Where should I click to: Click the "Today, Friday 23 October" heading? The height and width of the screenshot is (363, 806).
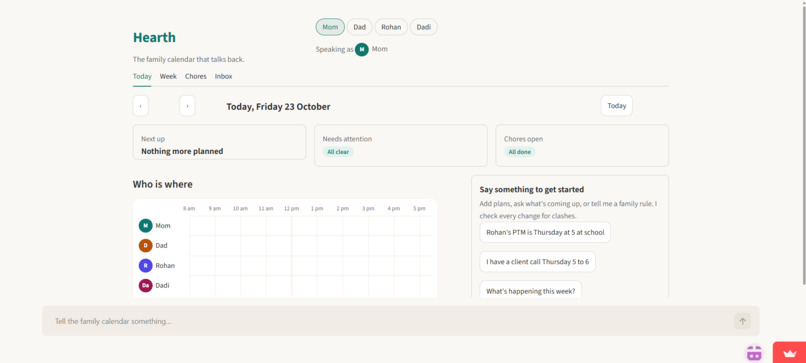click(x=279, y=107)
